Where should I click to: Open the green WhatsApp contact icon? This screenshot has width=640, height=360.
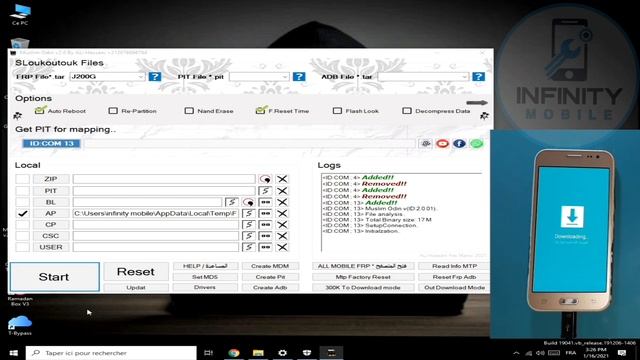476,143
